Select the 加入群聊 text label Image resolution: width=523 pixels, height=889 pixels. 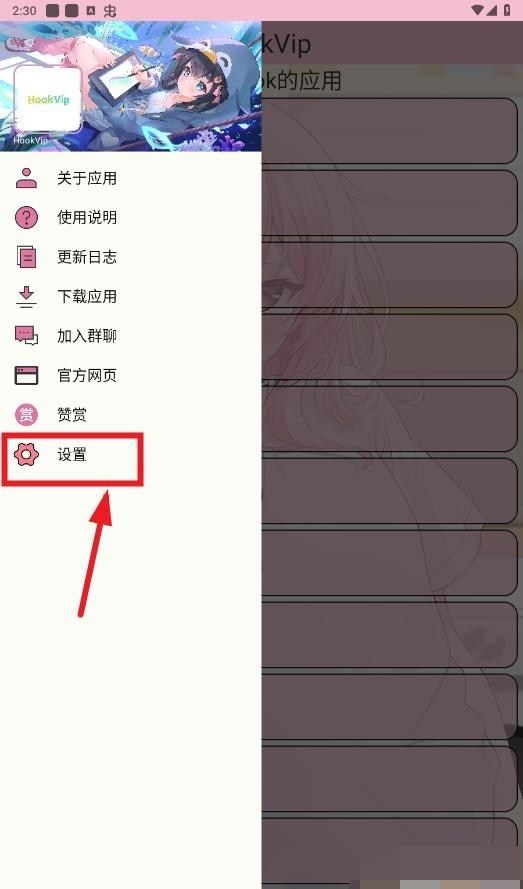[87, 336]
